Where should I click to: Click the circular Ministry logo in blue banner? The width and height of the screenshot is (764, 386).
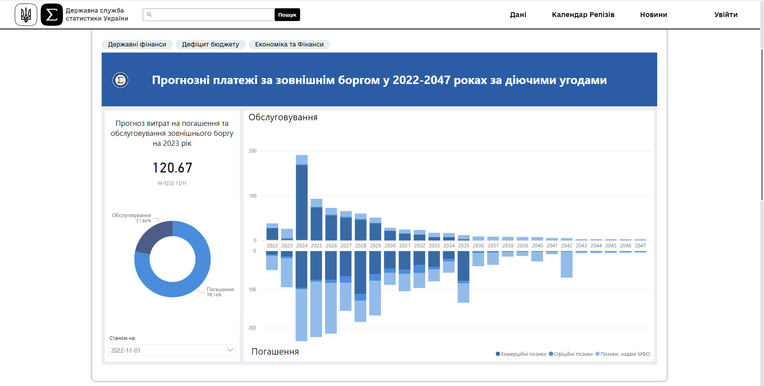(120, 80)
